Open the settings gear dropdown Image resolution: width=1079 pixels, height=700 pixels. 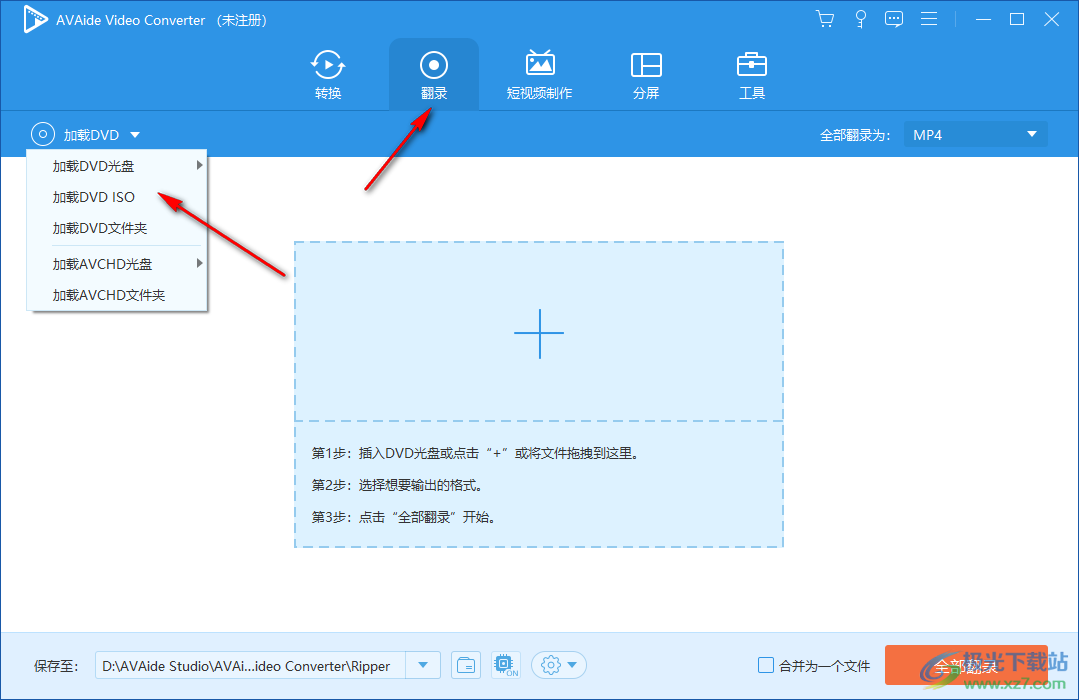pyautogui.click(x=559, y=666)
